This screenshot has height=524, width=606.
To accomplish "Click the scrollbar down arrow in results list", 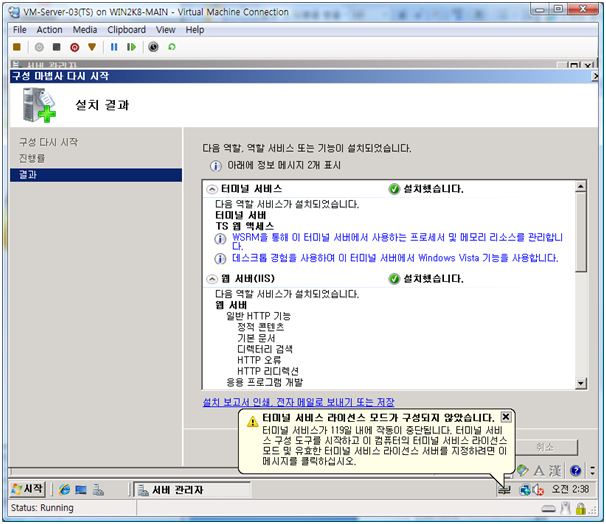I will pos(580,383).
